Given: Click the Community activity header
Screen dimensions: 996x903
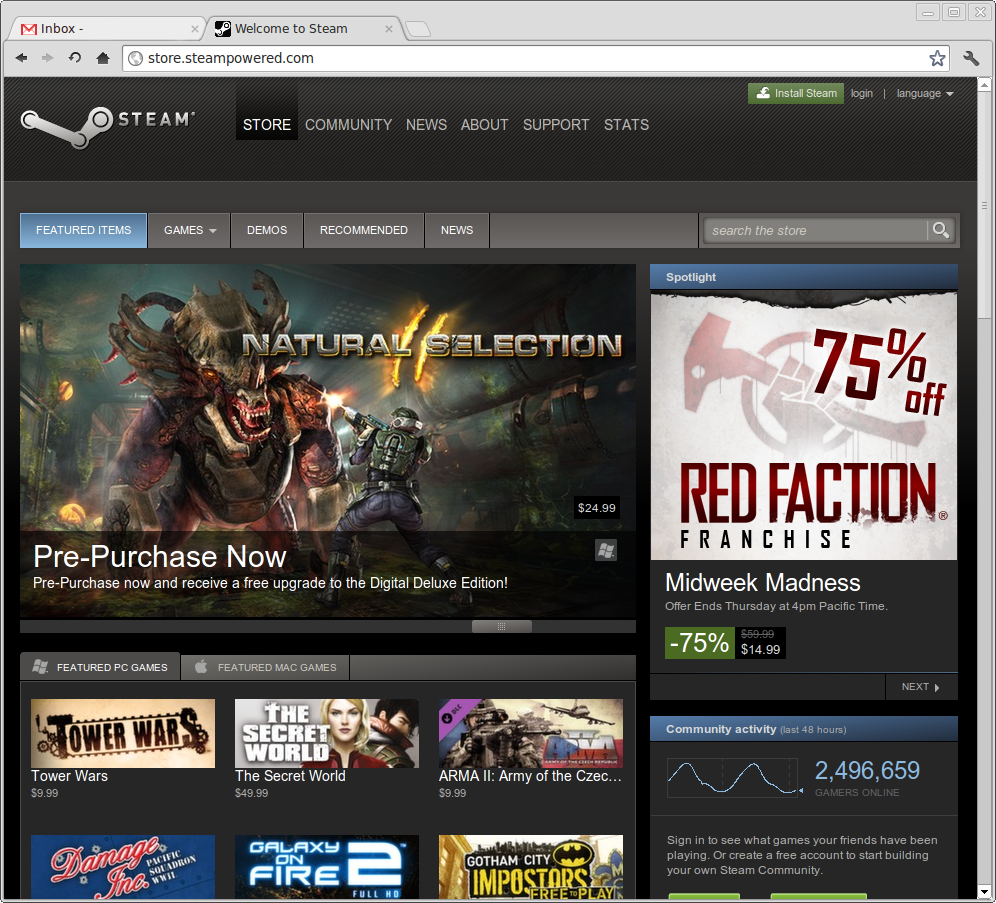Looking at the screenshot, I should 804,729.
